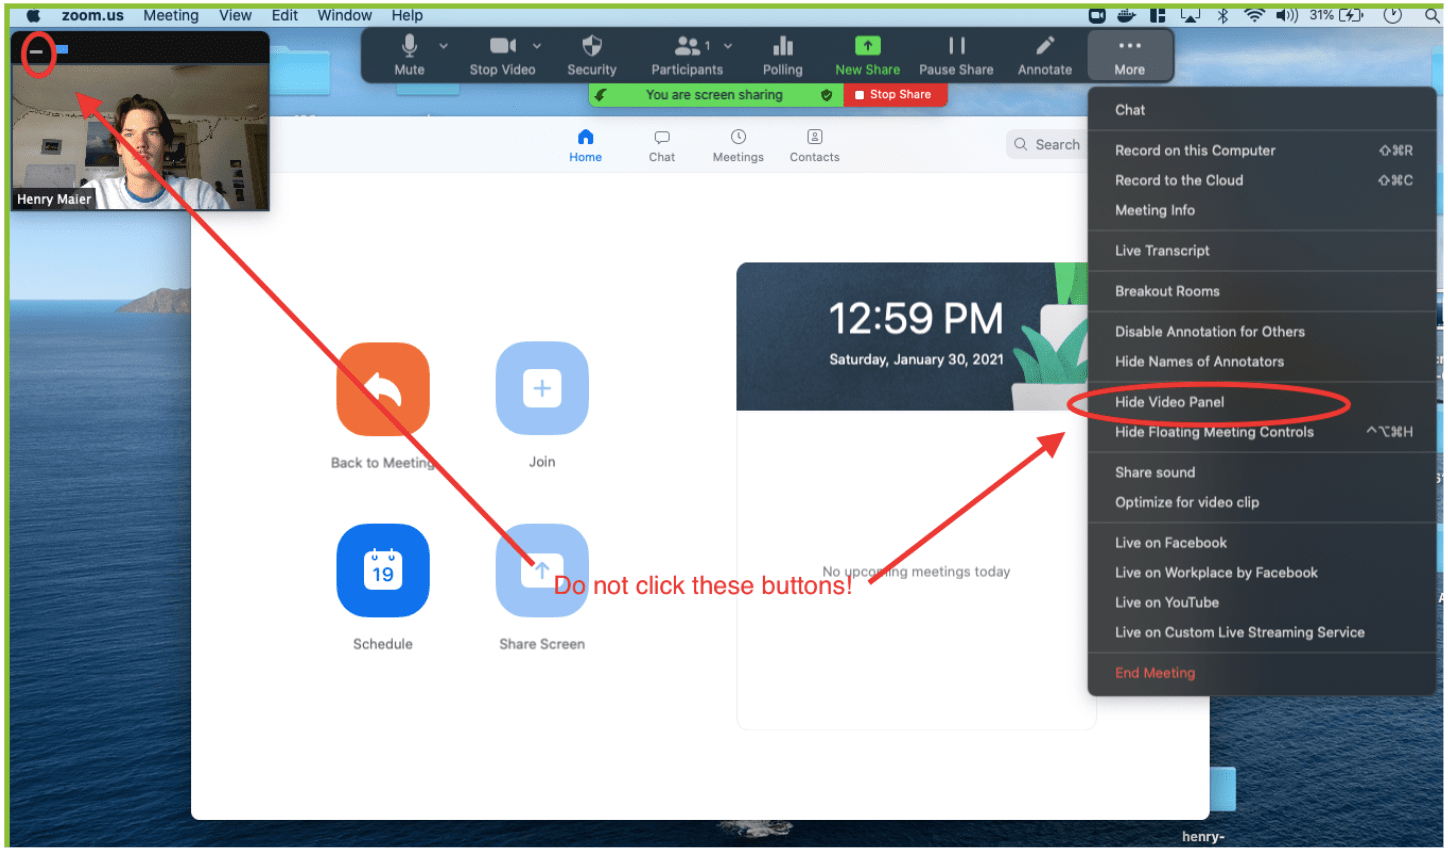Click the date 'Saturday, January 30, 2021'
Screen dimensions: 1448x850
(x=916, y=360)
